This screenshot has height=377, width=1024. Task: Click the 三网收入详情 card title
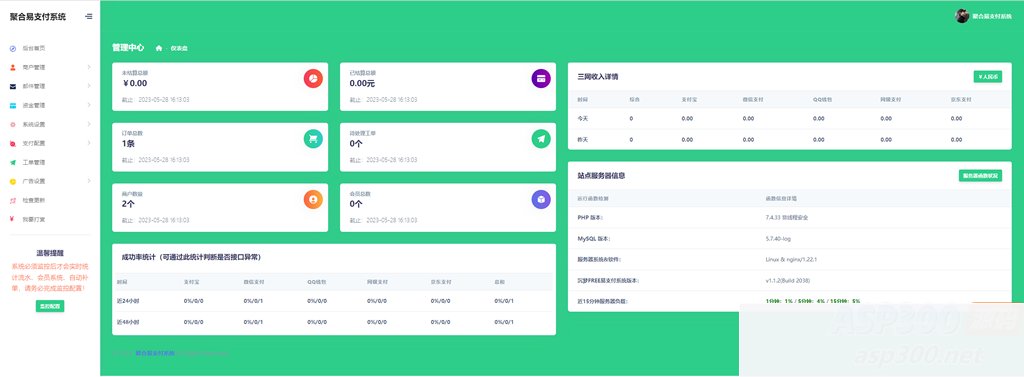[x=598, y=76]
